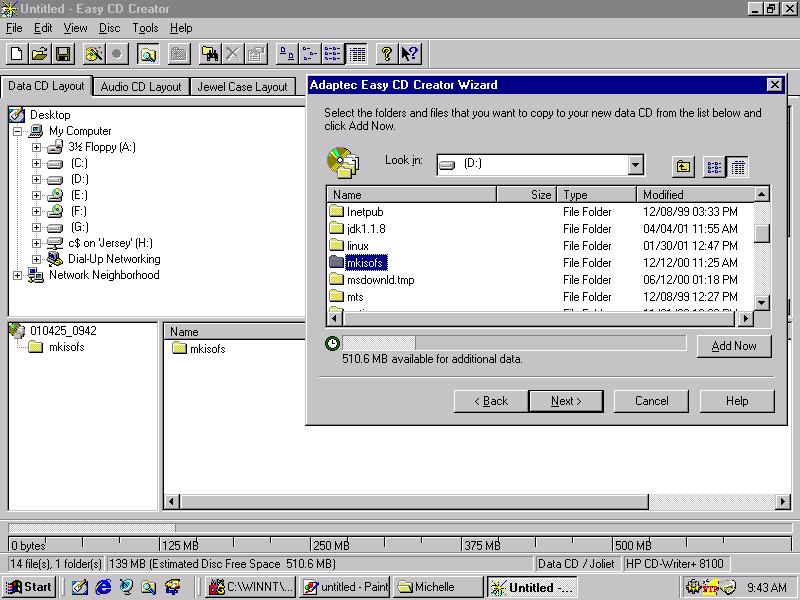Open Help Topics with the question mark icon
This screenshot has height=600, width=800.
click(x=386, y=54)
